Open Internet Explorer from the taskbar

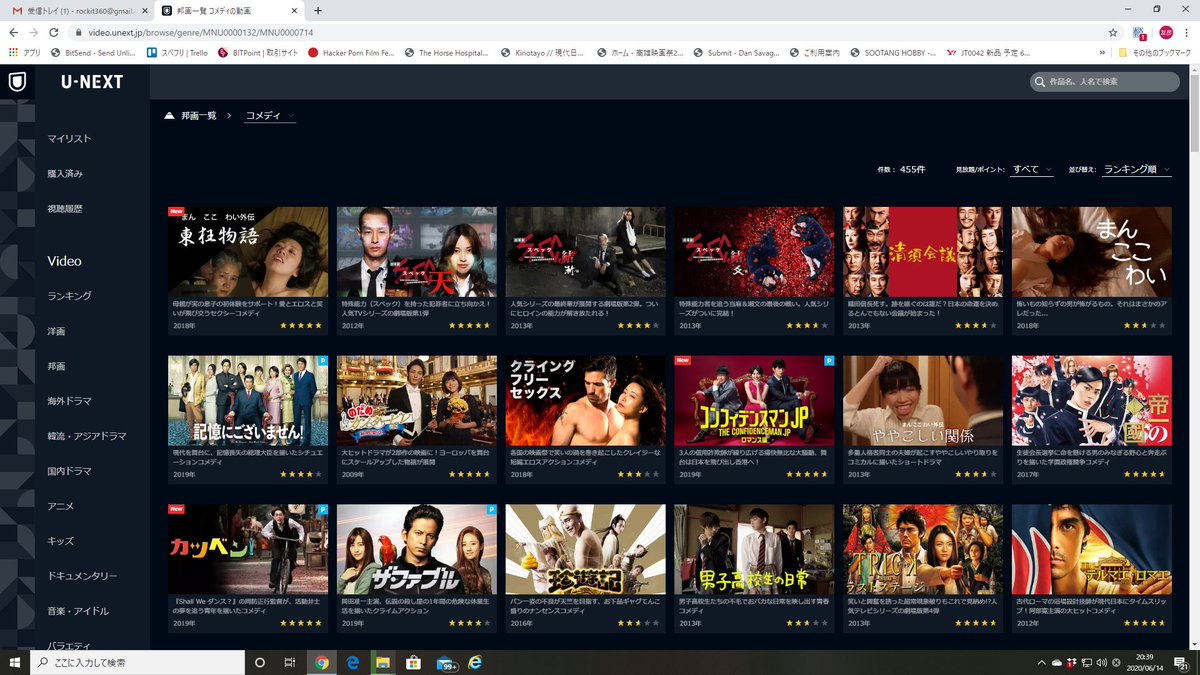click(x=475, y=662)
